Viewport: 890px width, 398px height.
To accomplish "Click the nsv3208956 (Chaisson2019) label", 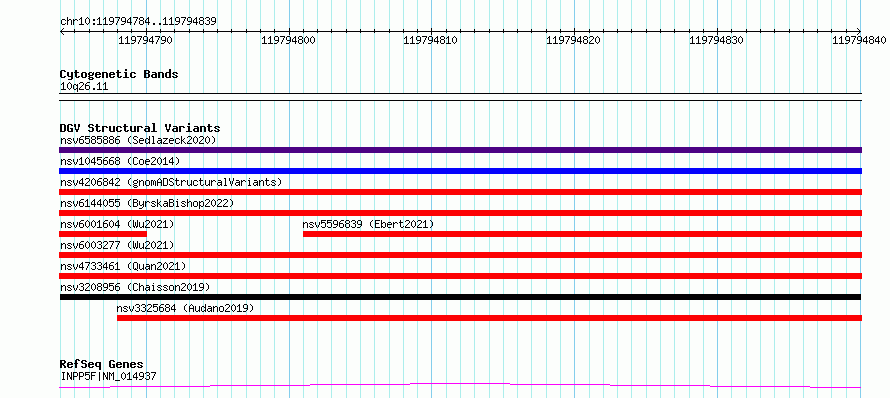I will (x=135, y=287).
